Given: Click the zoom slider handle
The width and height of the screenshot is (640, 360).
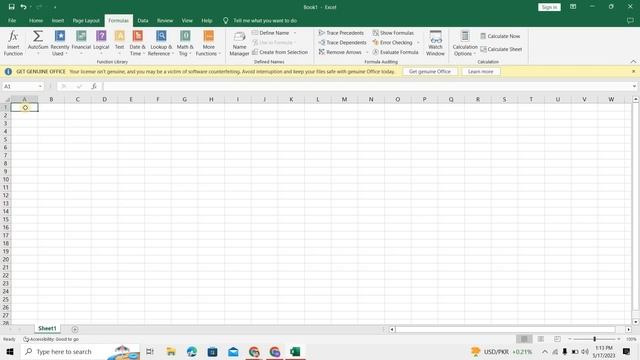Looking at the screenshot, I should point(594,339).
